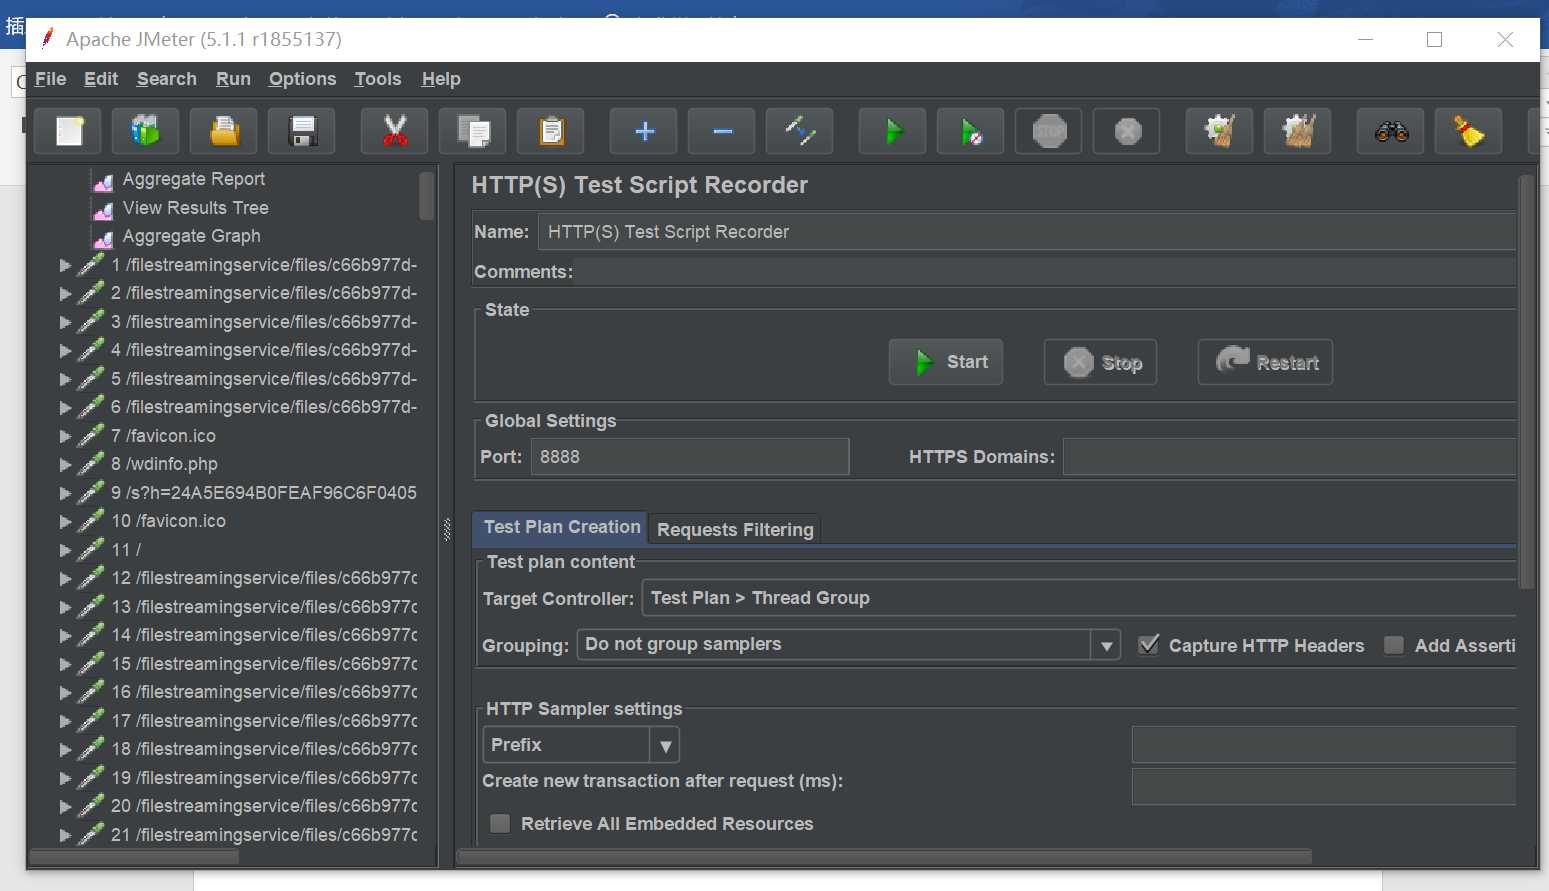
Task: Click the Cut scissors icon
Action: [395, 131]
